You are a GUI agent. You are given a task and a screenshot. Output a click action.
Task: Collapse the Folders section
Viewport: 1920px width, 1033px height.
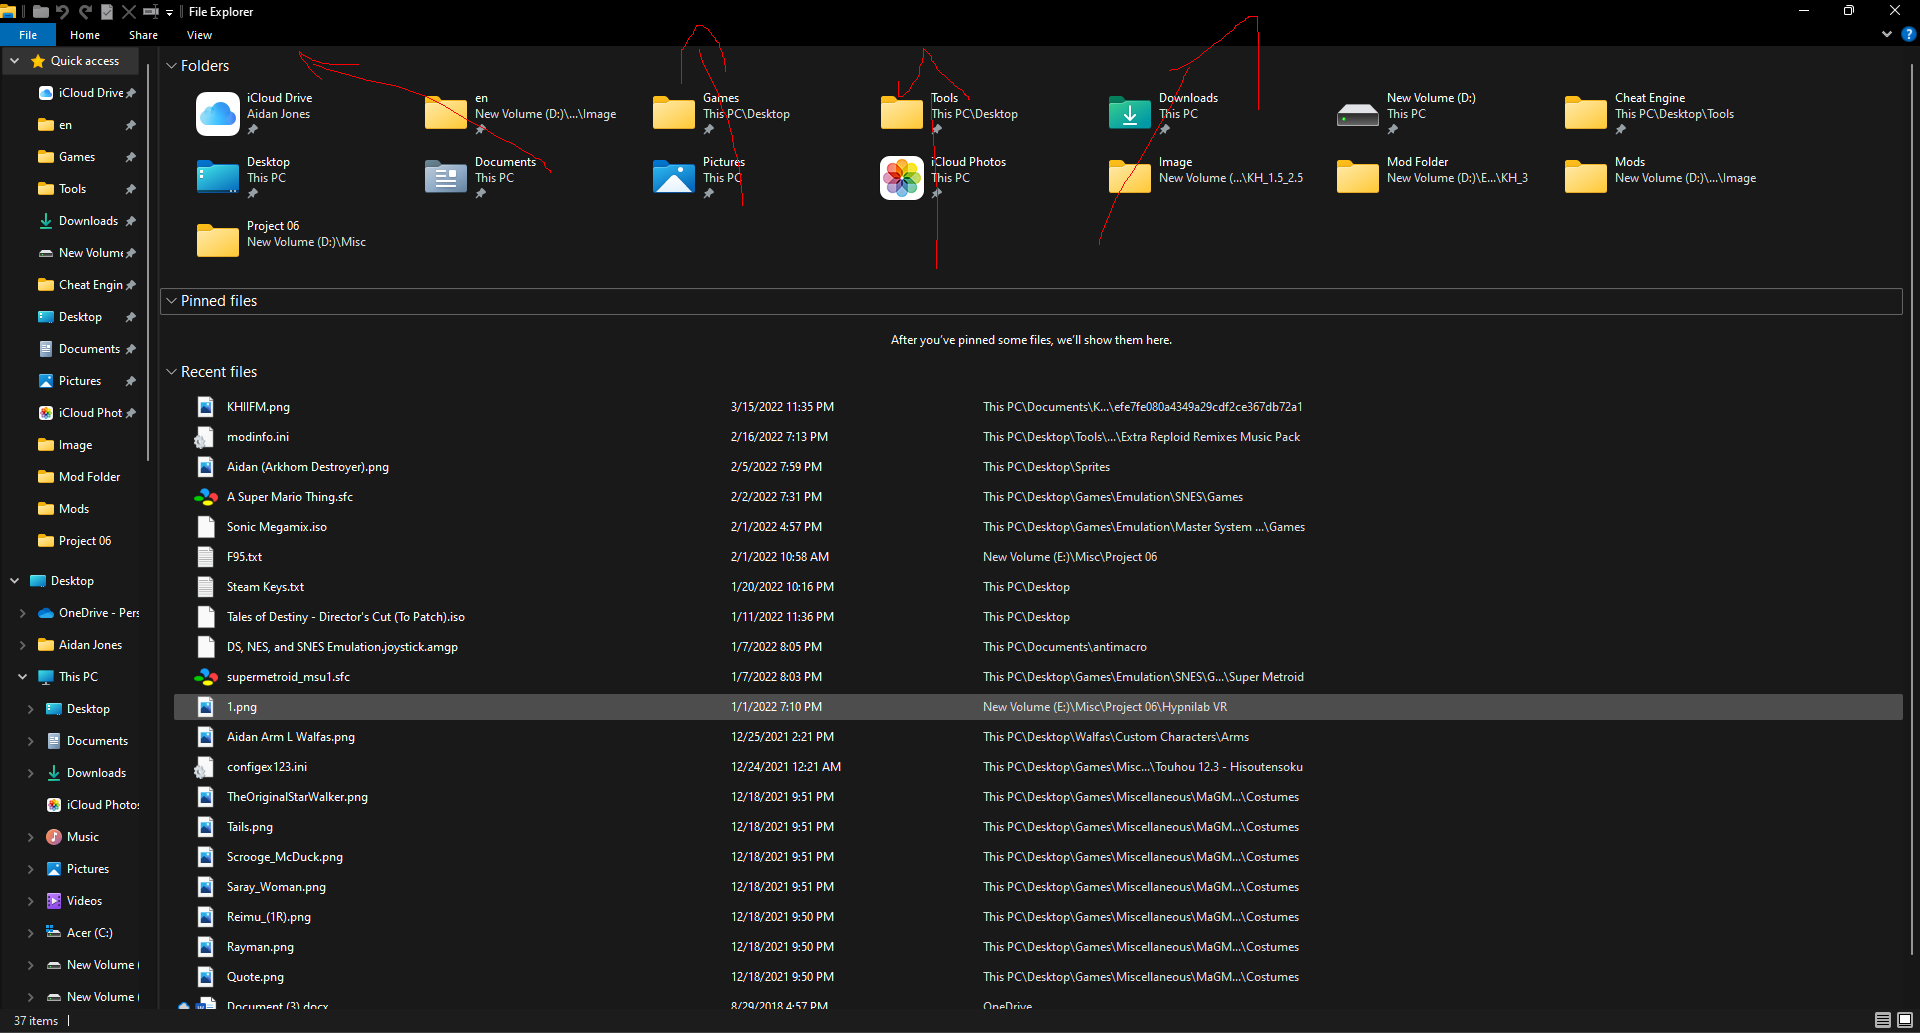172,66
